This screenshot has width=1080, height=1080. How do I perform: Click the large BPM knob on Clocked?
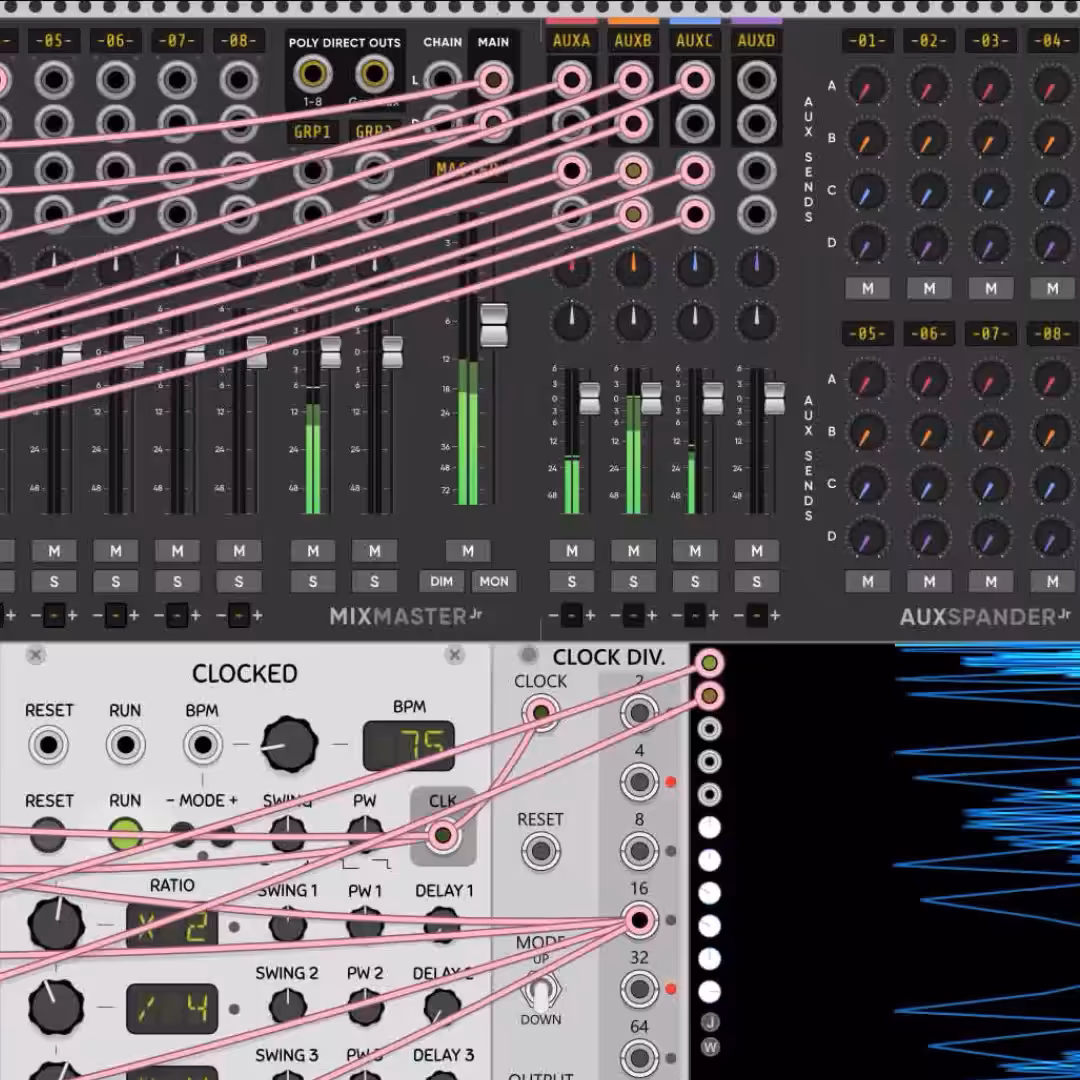pos(289,744)
